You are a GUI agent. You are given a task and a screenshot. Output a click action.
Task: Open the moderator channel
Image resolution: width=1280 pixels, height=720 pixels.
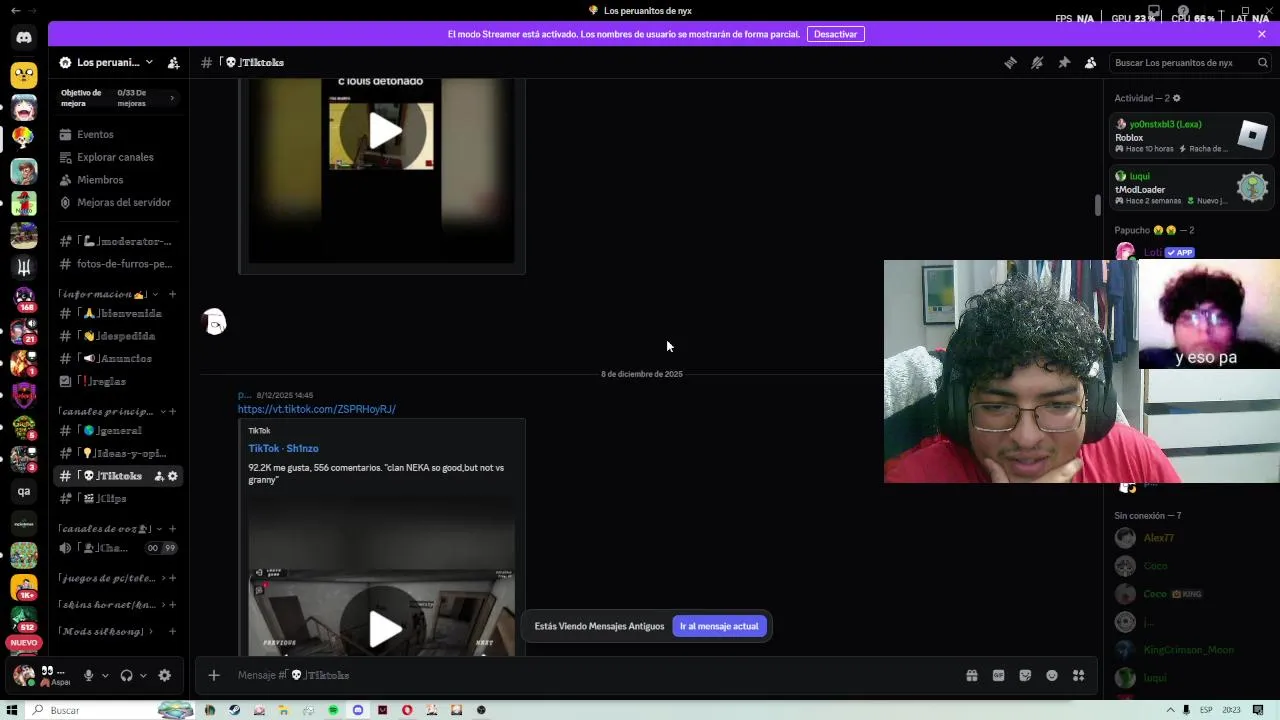pos(118,241)
